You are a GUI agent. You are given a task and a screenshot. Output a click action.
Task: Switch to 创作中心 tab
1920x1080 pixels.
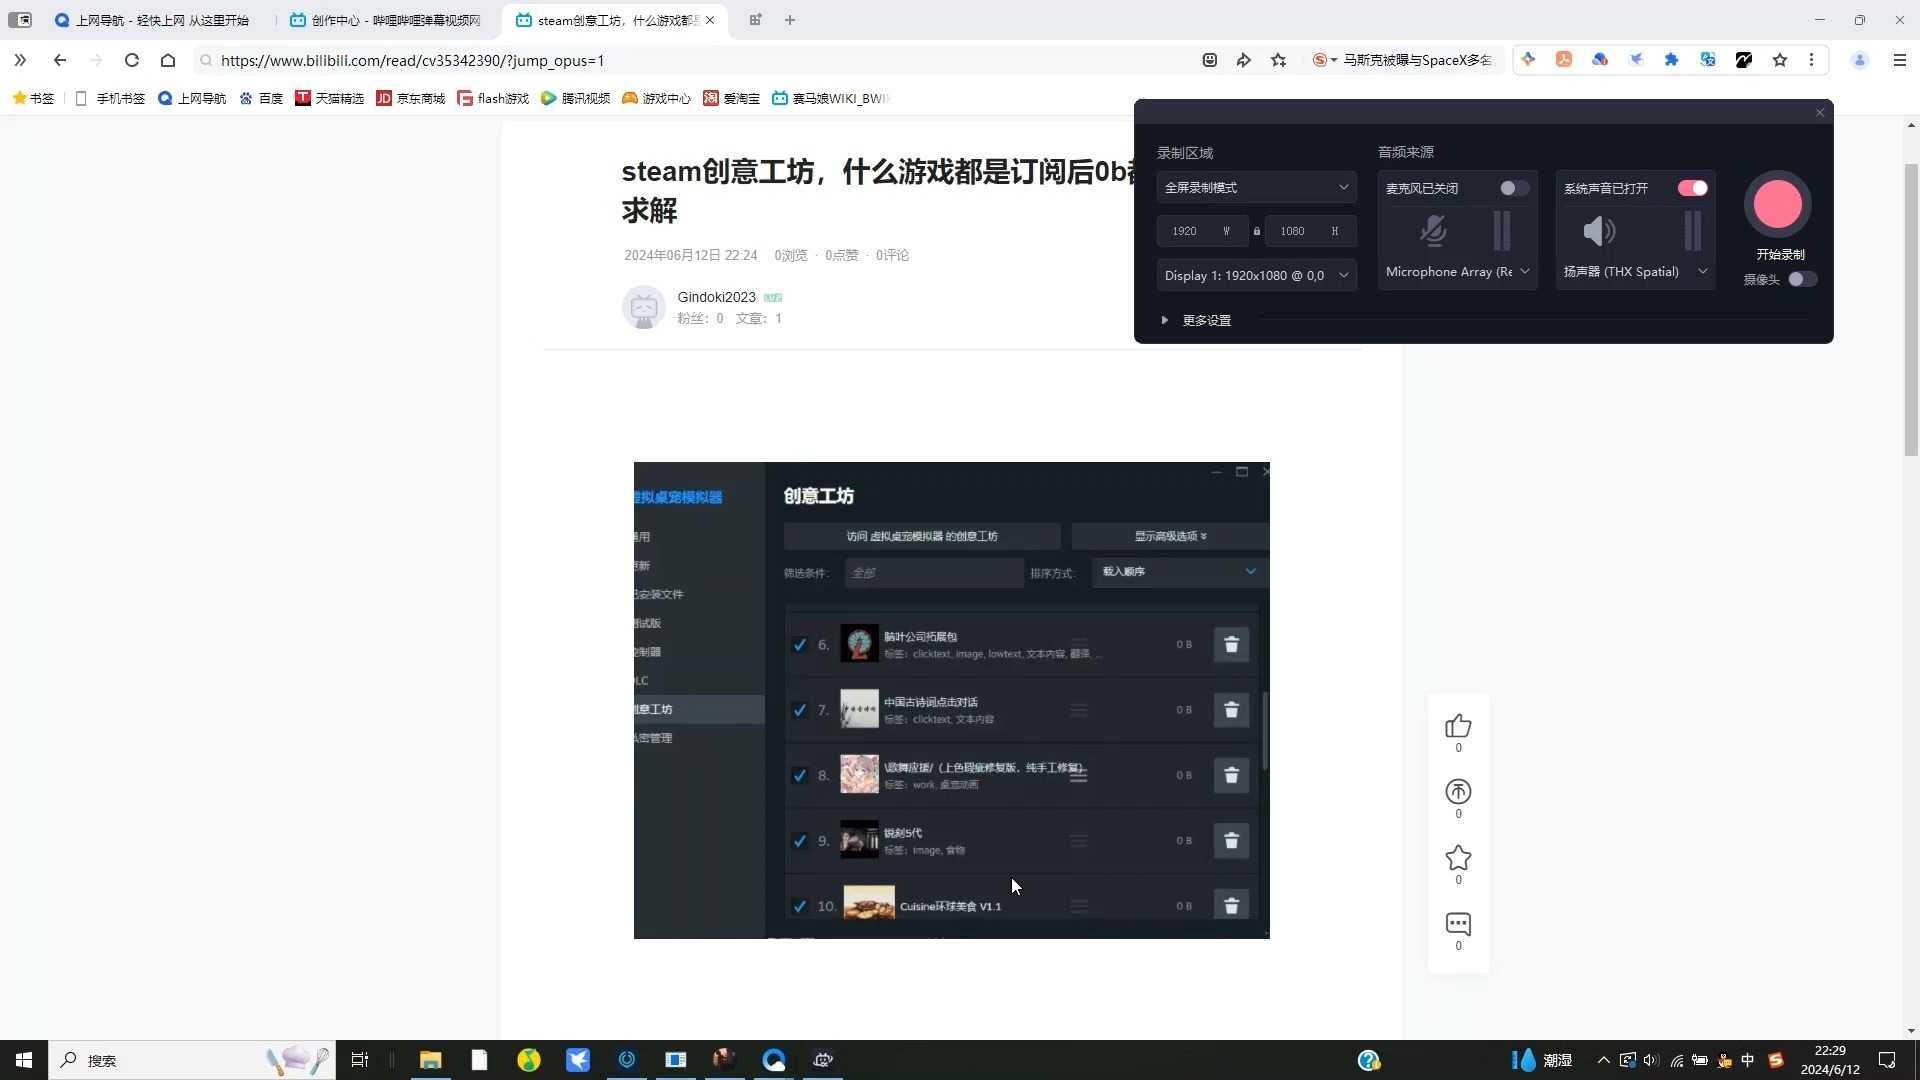coord(386,20)
